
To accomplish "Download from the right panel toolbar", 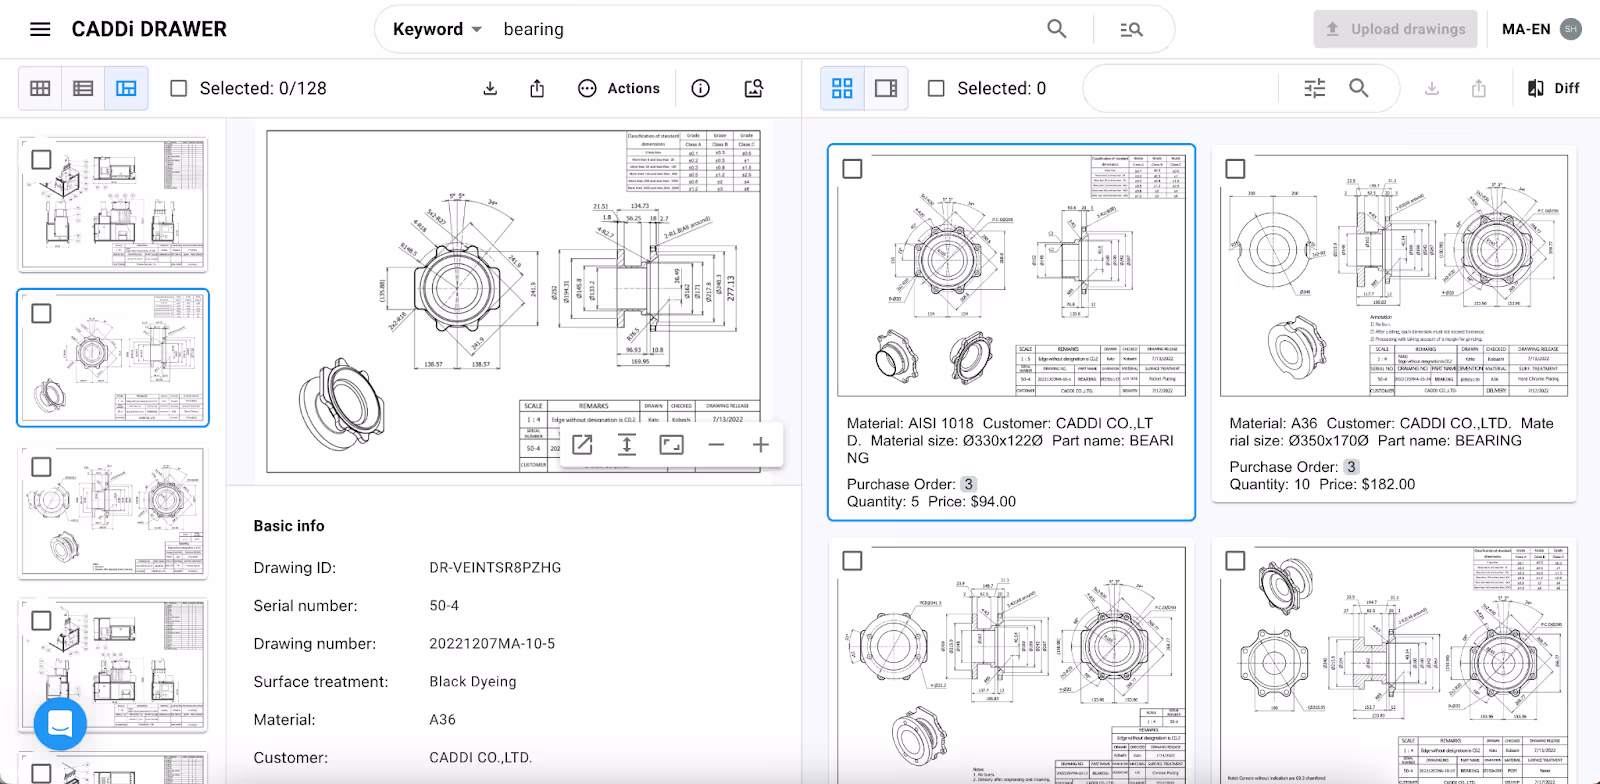I will (1432, 88).
